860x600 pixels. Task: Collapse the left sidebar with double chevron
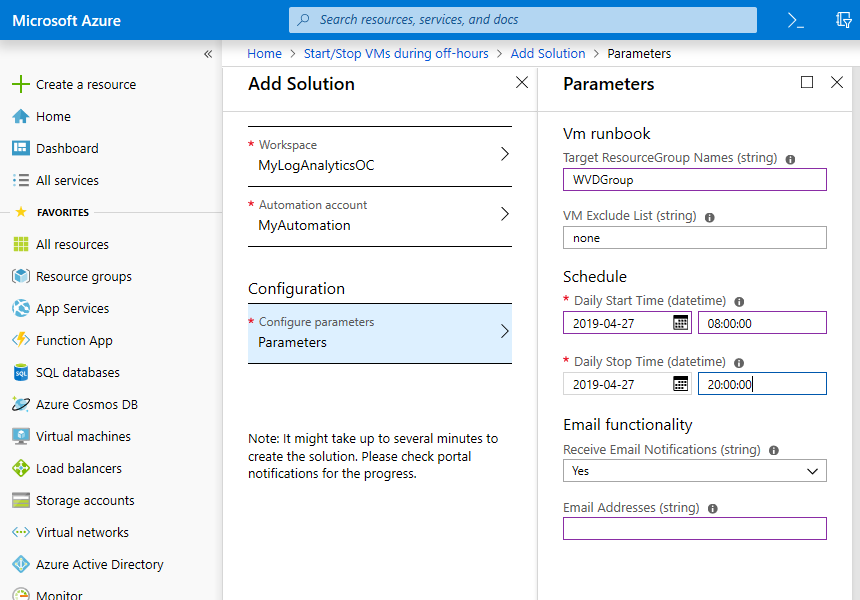pos(208,54)
